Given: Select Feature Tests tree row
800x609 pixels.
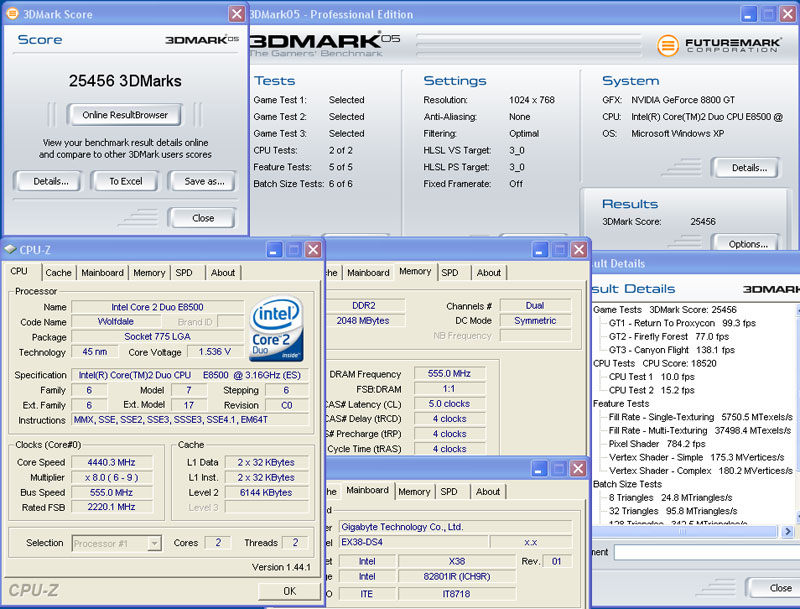Looking at the screenshot, I should (621, 403).
